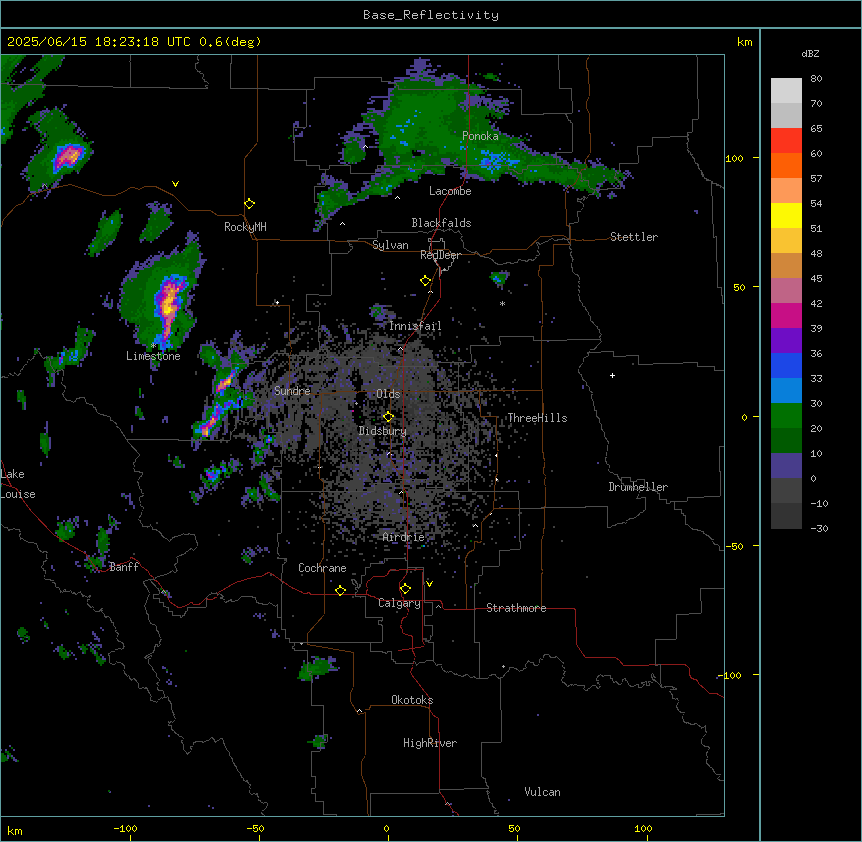
Task: Select the Innisfail label
Action: point(415,326)
